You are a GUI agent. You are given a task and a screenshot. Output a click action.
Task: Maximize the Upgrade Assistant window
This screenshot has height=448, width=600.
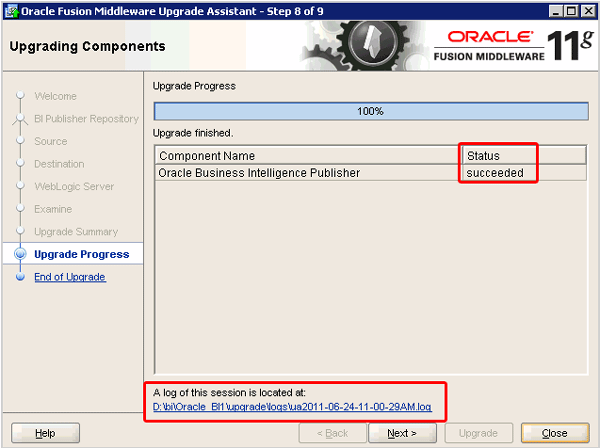pos(571,11)
